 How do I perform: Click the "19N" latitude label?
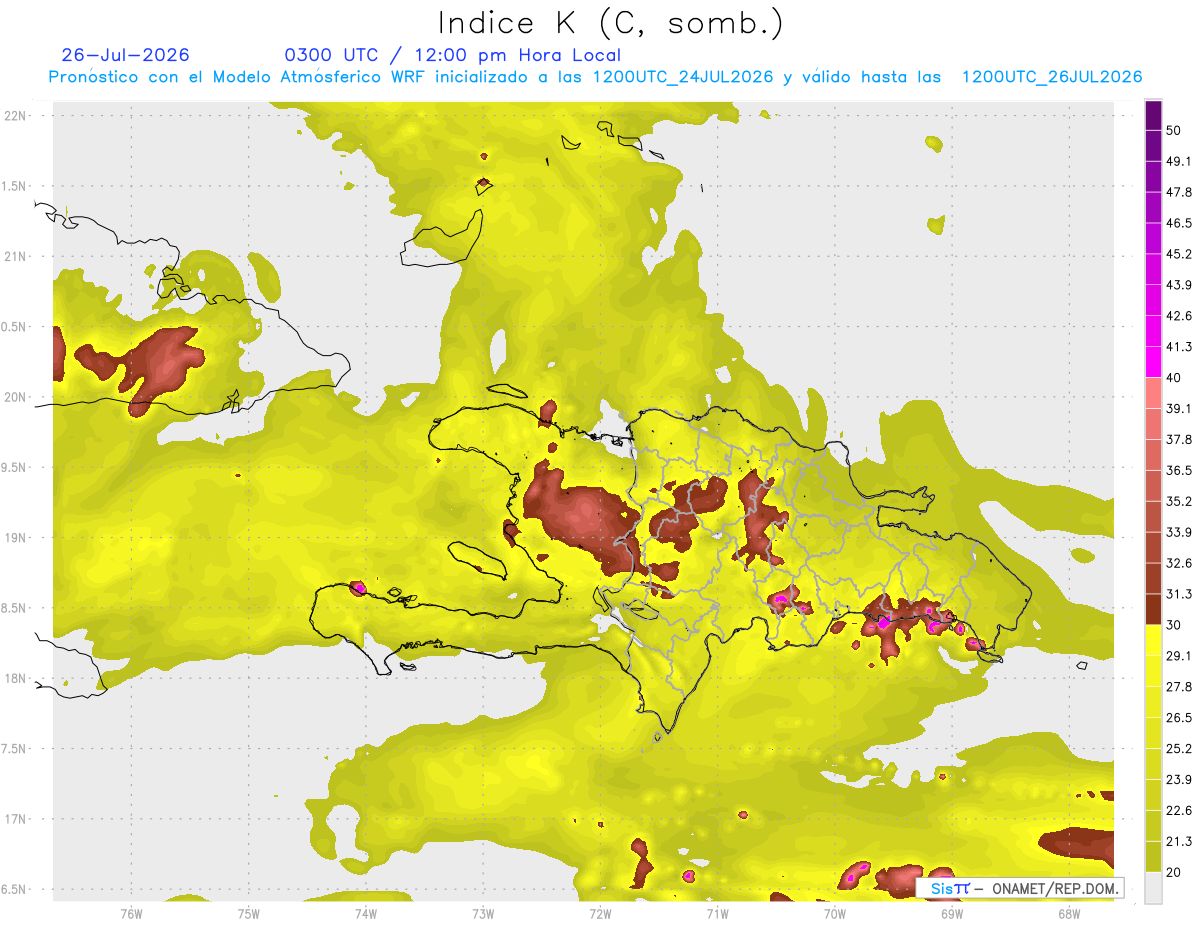(17, 538)
